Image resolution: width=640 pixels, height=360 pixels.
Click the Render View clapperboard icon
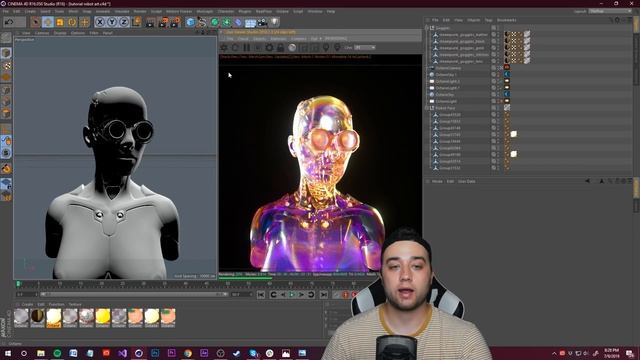click(x=151, y=22)
